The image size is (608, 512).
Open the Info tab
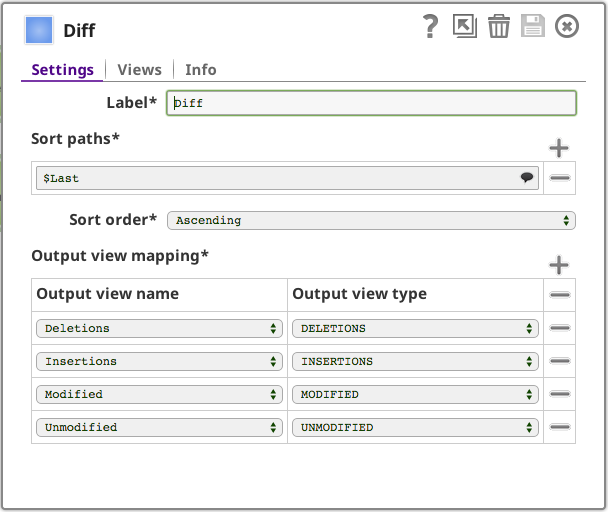click(x=200, y=70)
